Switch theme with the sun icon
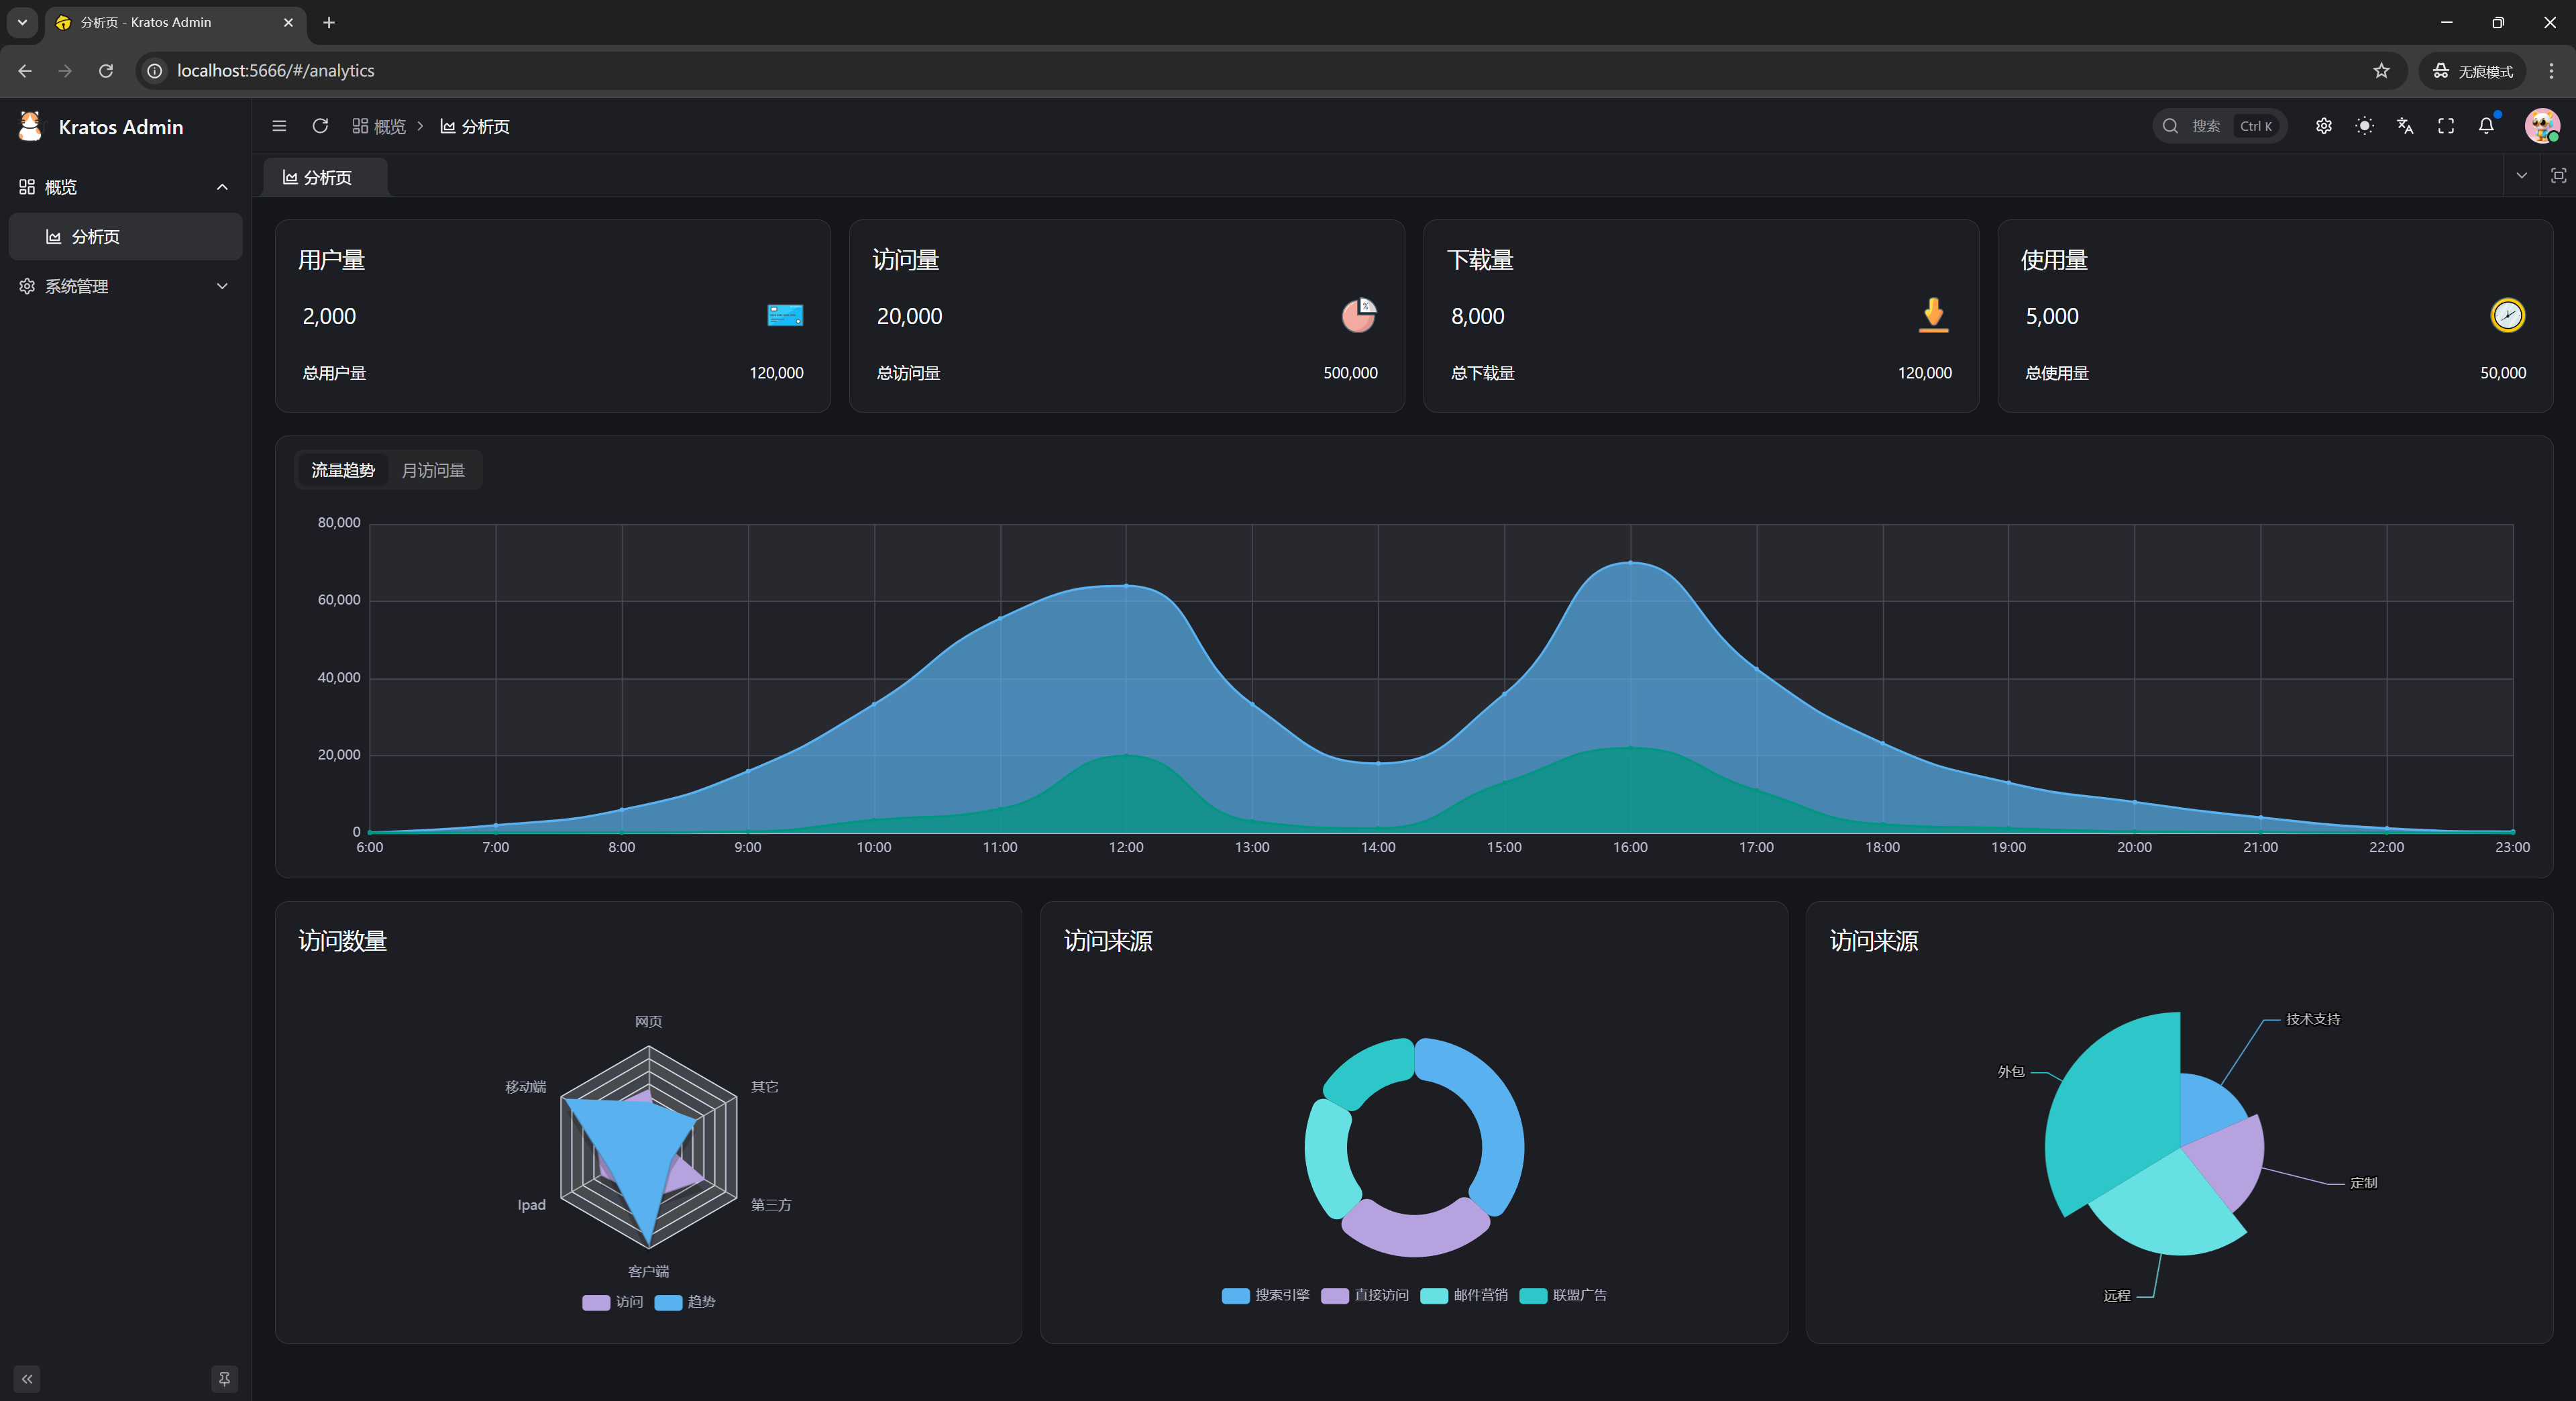Screen dimensions: 2576x1401 tap(2364, 126)
